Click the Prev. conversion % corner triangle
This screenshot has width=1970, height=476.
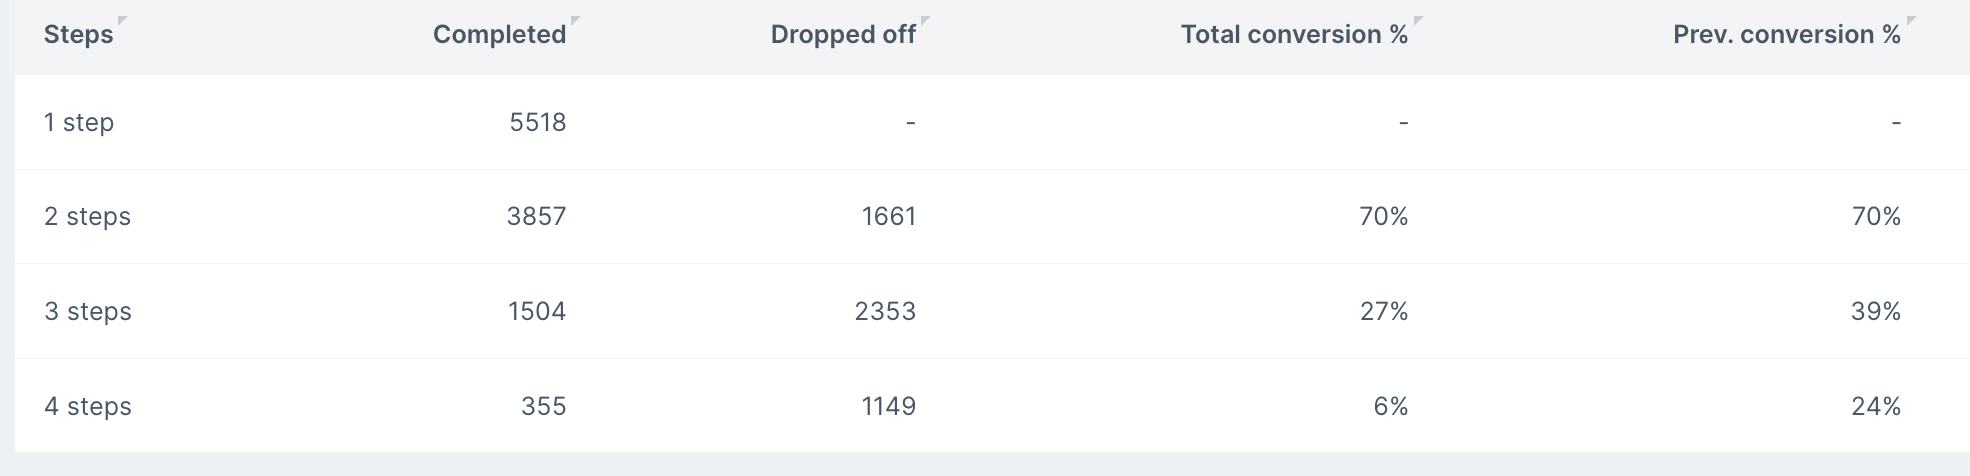1911,21
